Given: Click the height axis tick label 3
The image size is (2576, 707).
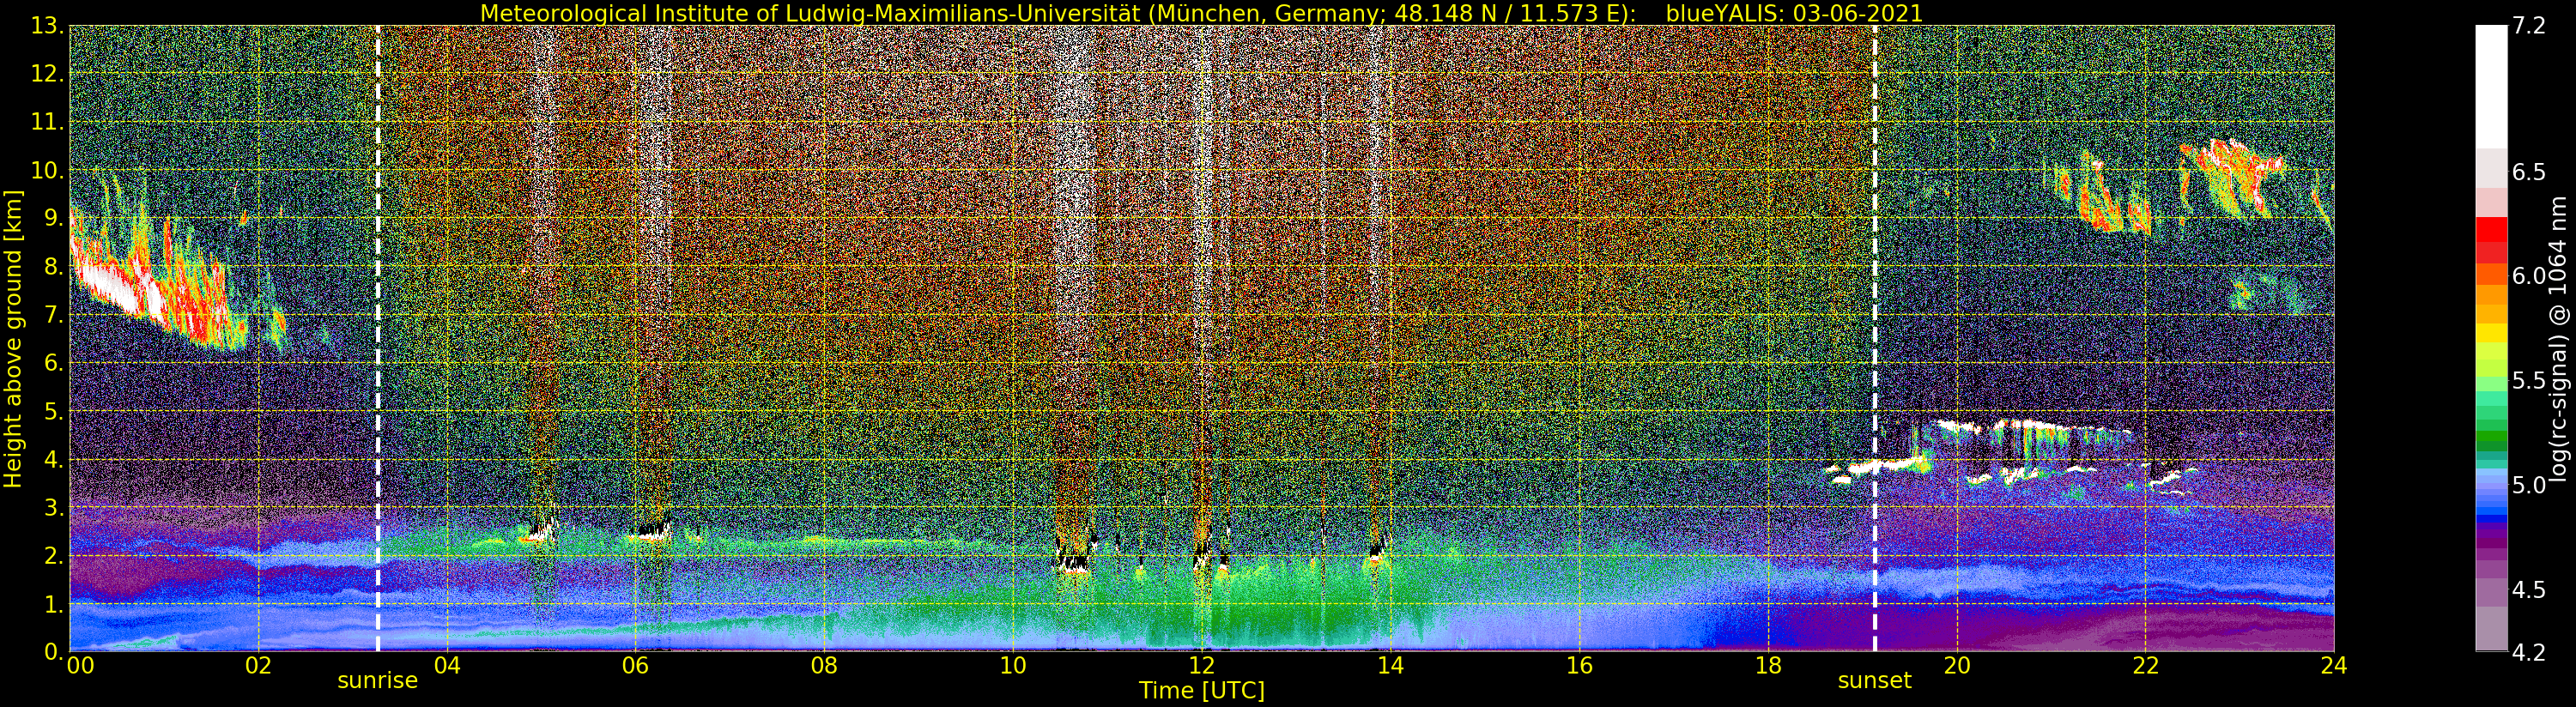Looking at the screenshot, I should coord(53,507).
